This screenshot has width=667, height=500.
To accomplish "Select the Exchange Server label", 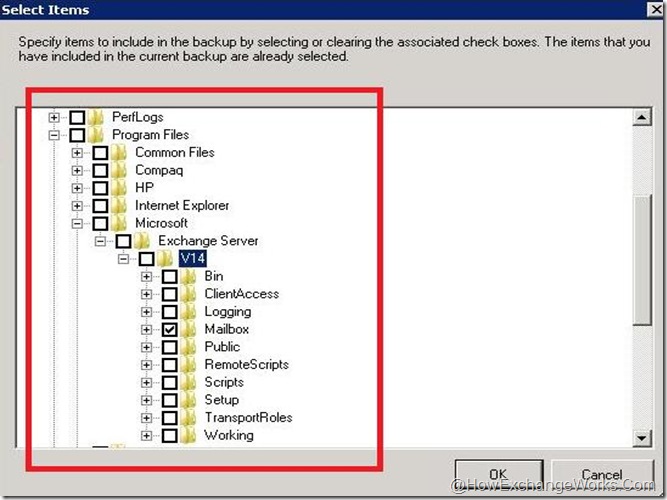I will pos(208,241).
